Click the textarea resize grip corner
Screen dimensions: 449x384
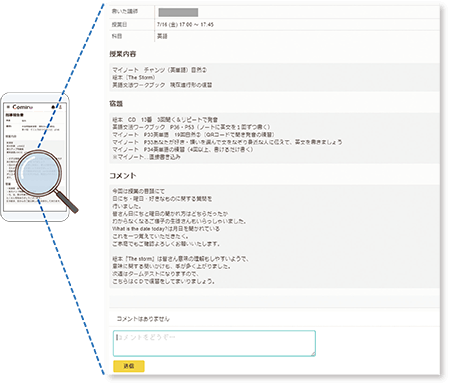coord(313,353)
